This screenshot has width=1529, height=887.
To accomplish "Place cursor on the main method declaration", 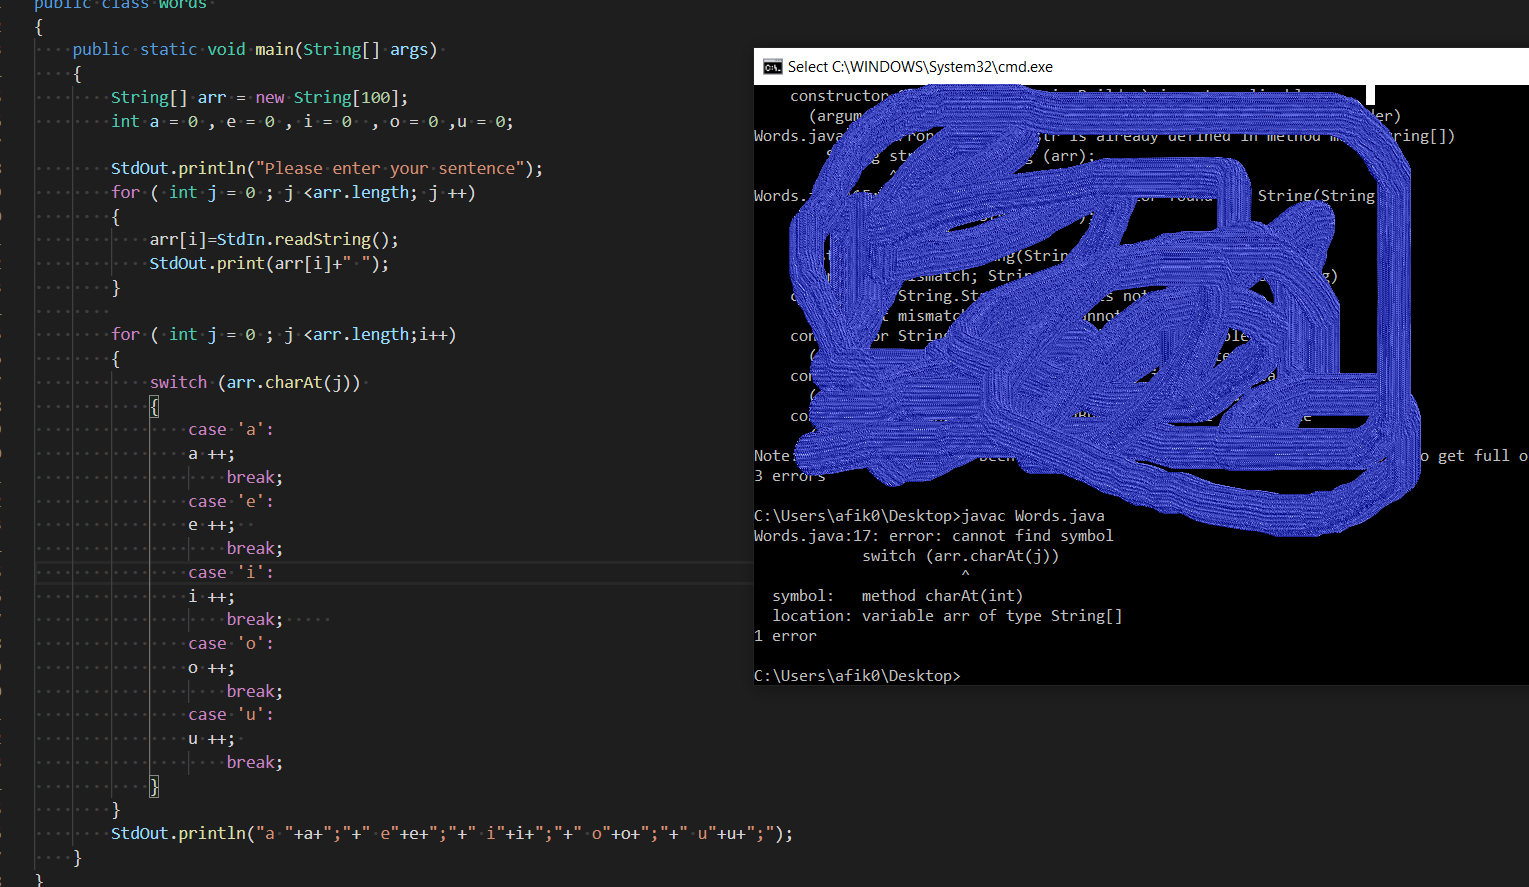I will coord(255,49).
